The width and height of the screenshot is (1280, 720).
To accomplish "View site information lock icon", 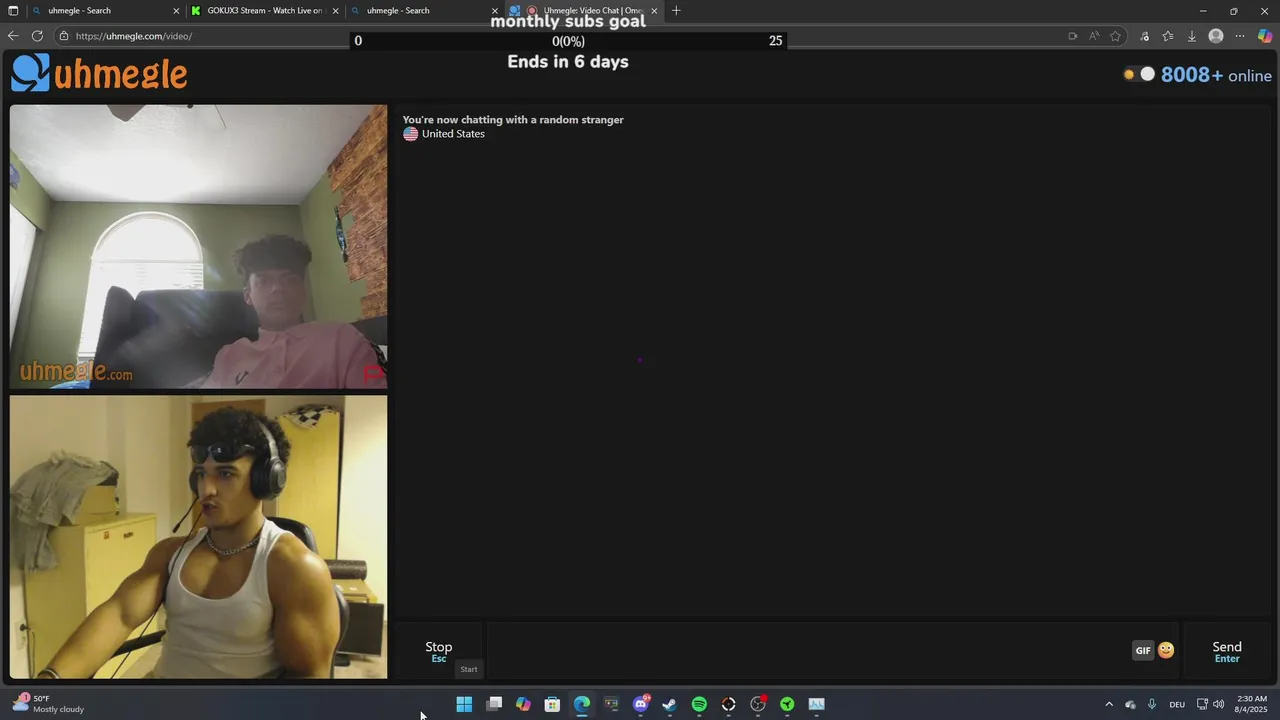I will coord(64,36).
